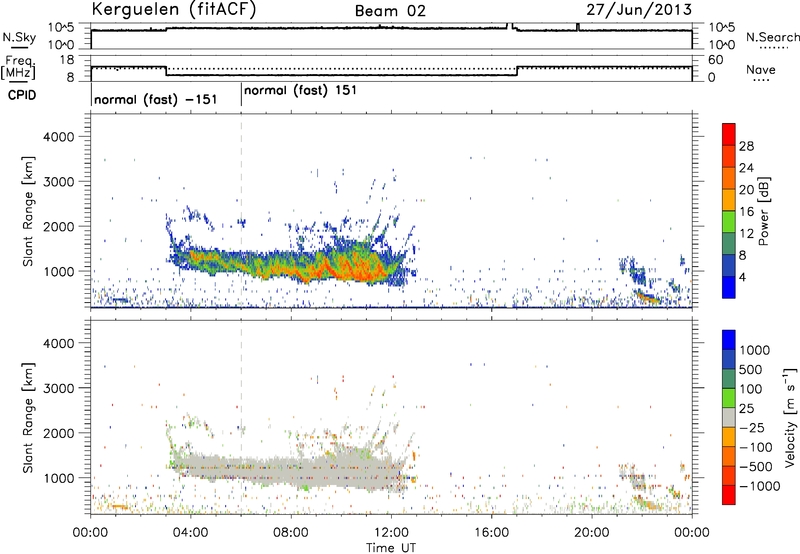800x554 pixels.
Task: Click the 'Beam 02' label
Action: [x=390, y=11]
